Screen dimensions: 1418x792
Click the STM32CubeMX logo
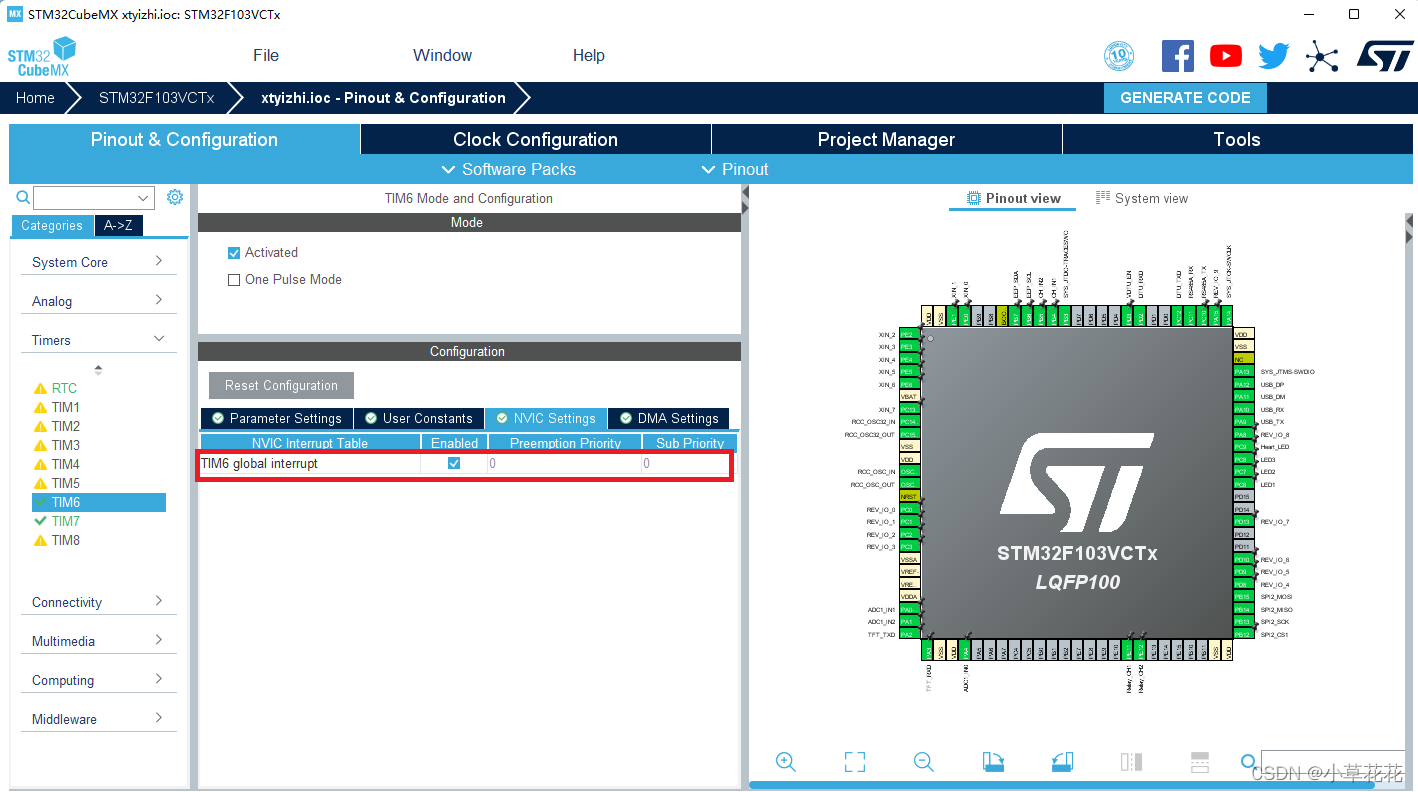[x=43, y=57]
